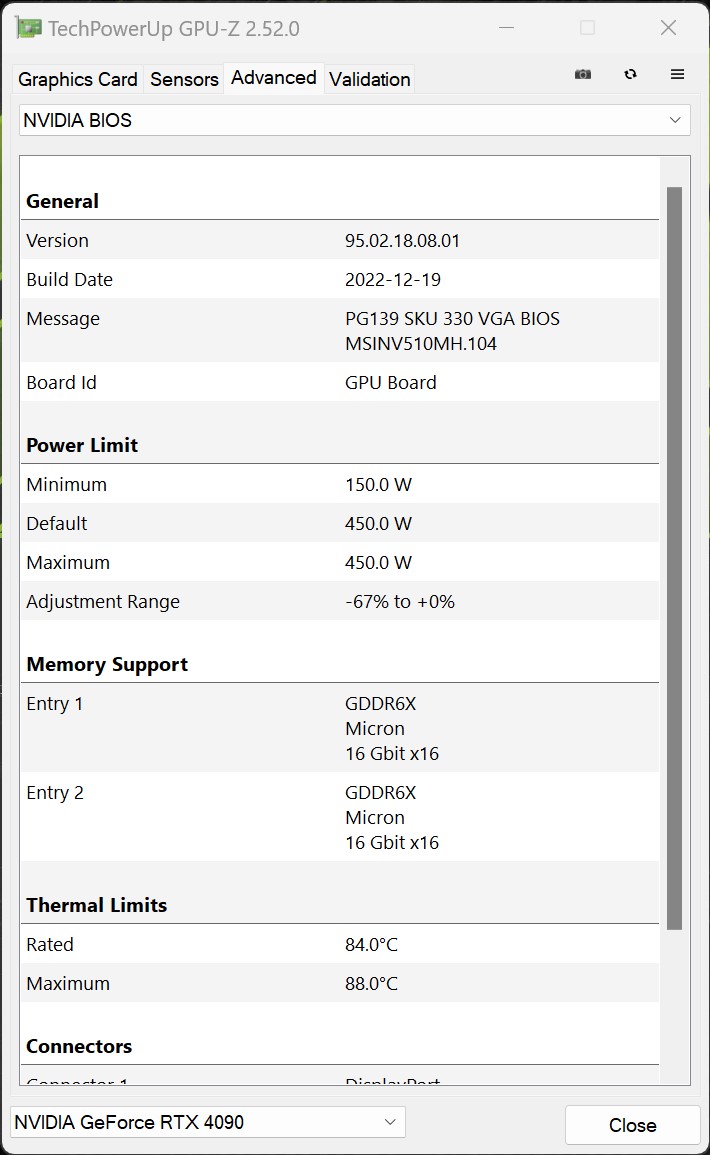The width and height of the screenshot is (710, 1155).
Task: Select the BIOS Version row
Action: point(339,240)
